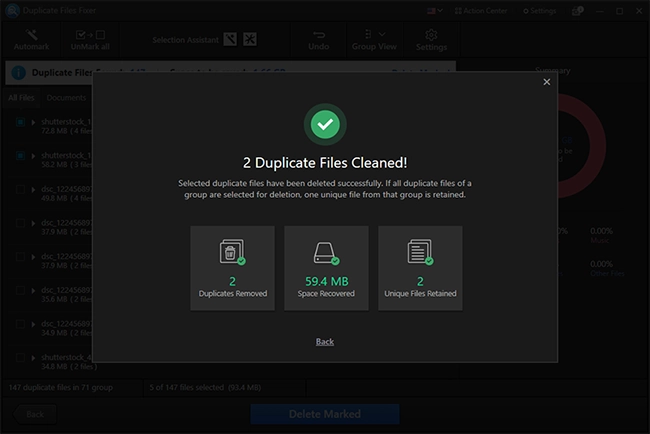Viewport: 650px width, 434px height.
Task: Switch to the Documents tab
Action: click(x=66, y=98)
